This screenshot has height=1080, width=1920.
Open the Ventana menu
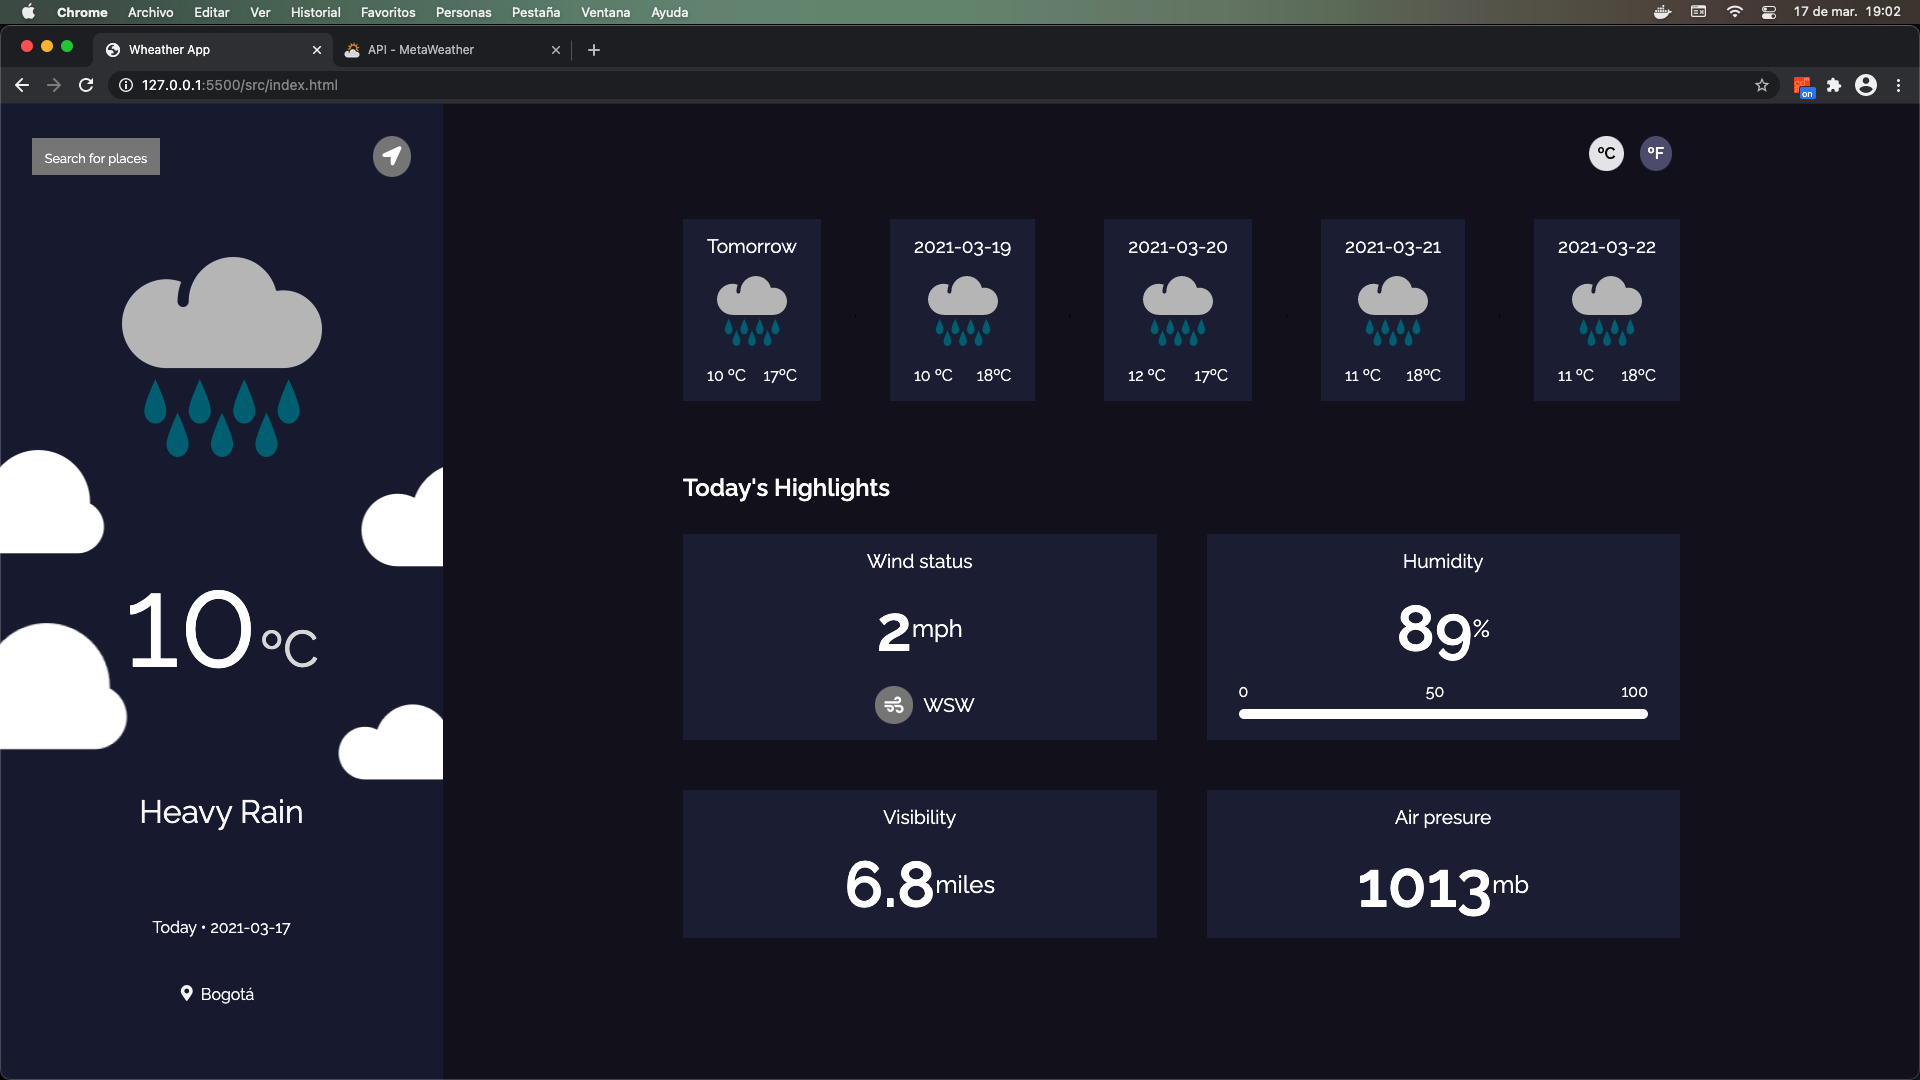(605, 12)
